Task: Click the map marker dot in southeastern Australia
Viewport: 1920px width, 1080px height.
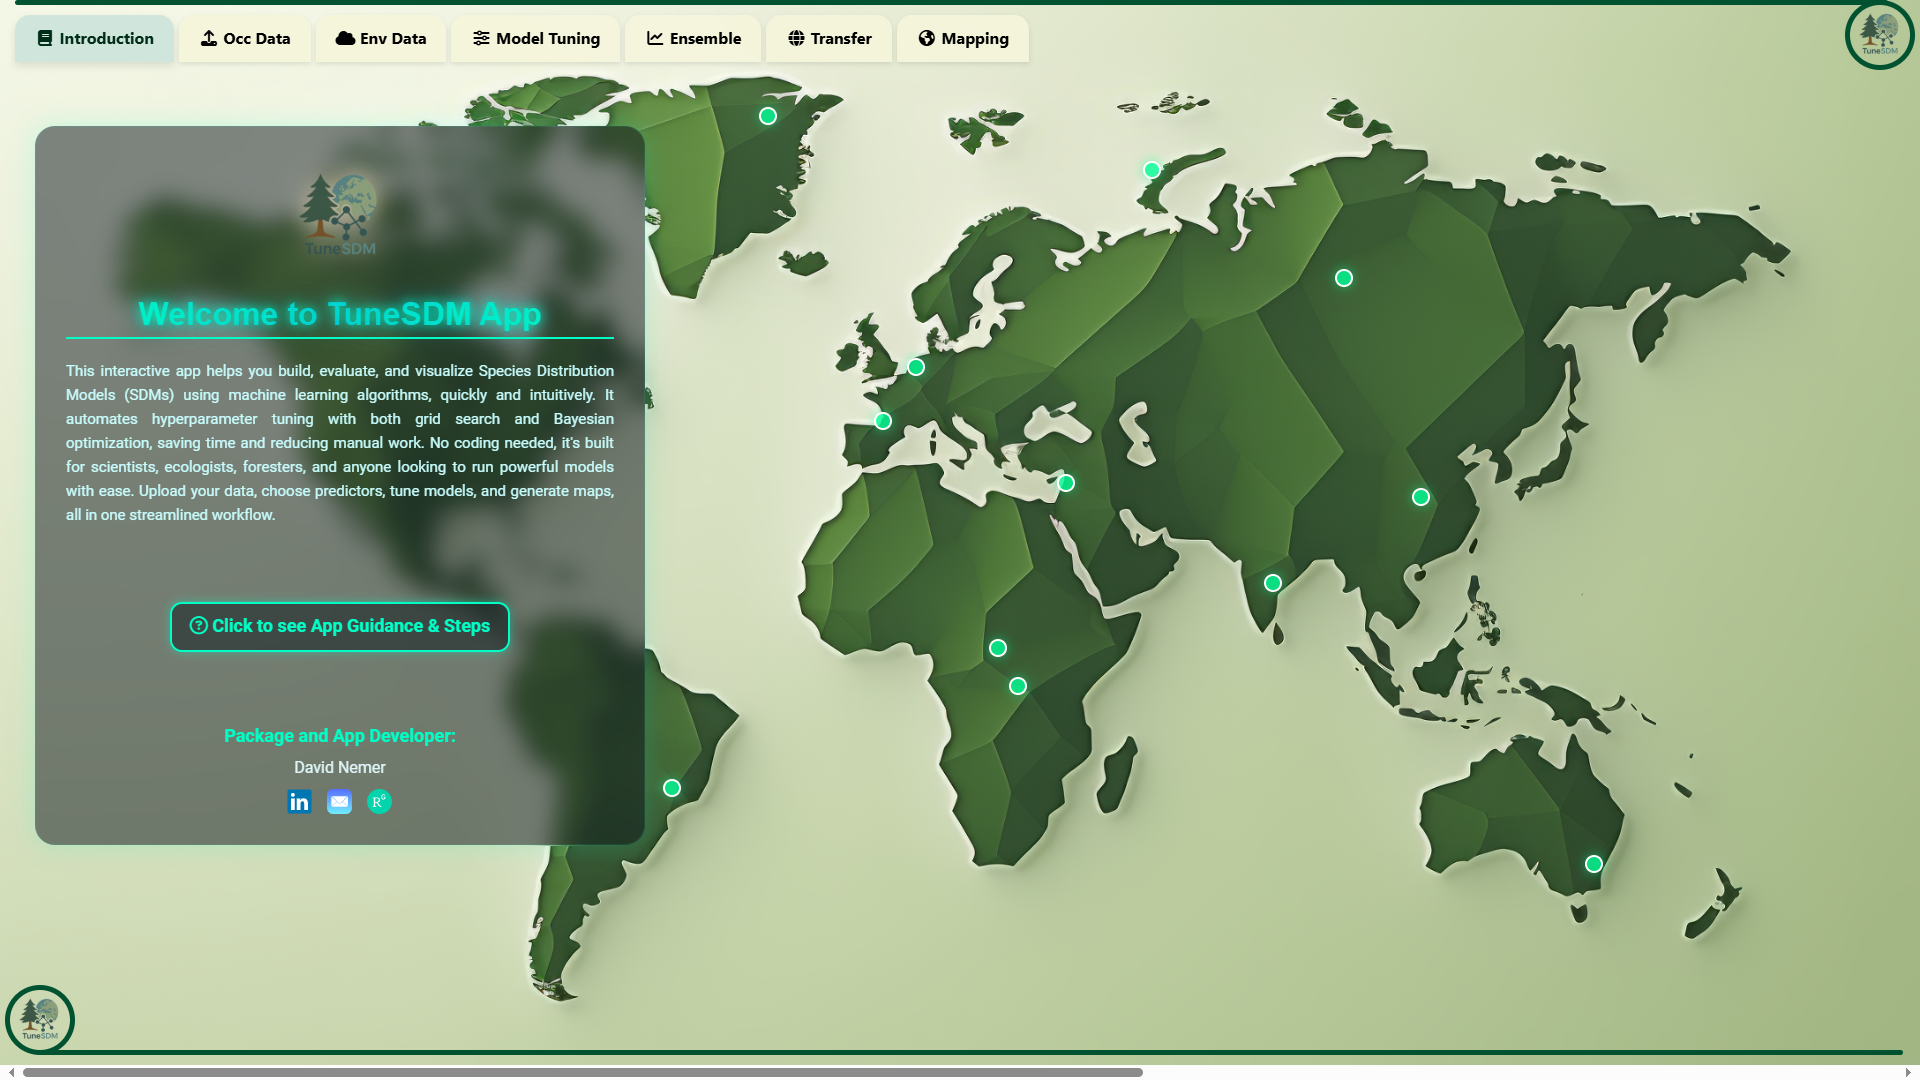Action: pos(1594,864)
